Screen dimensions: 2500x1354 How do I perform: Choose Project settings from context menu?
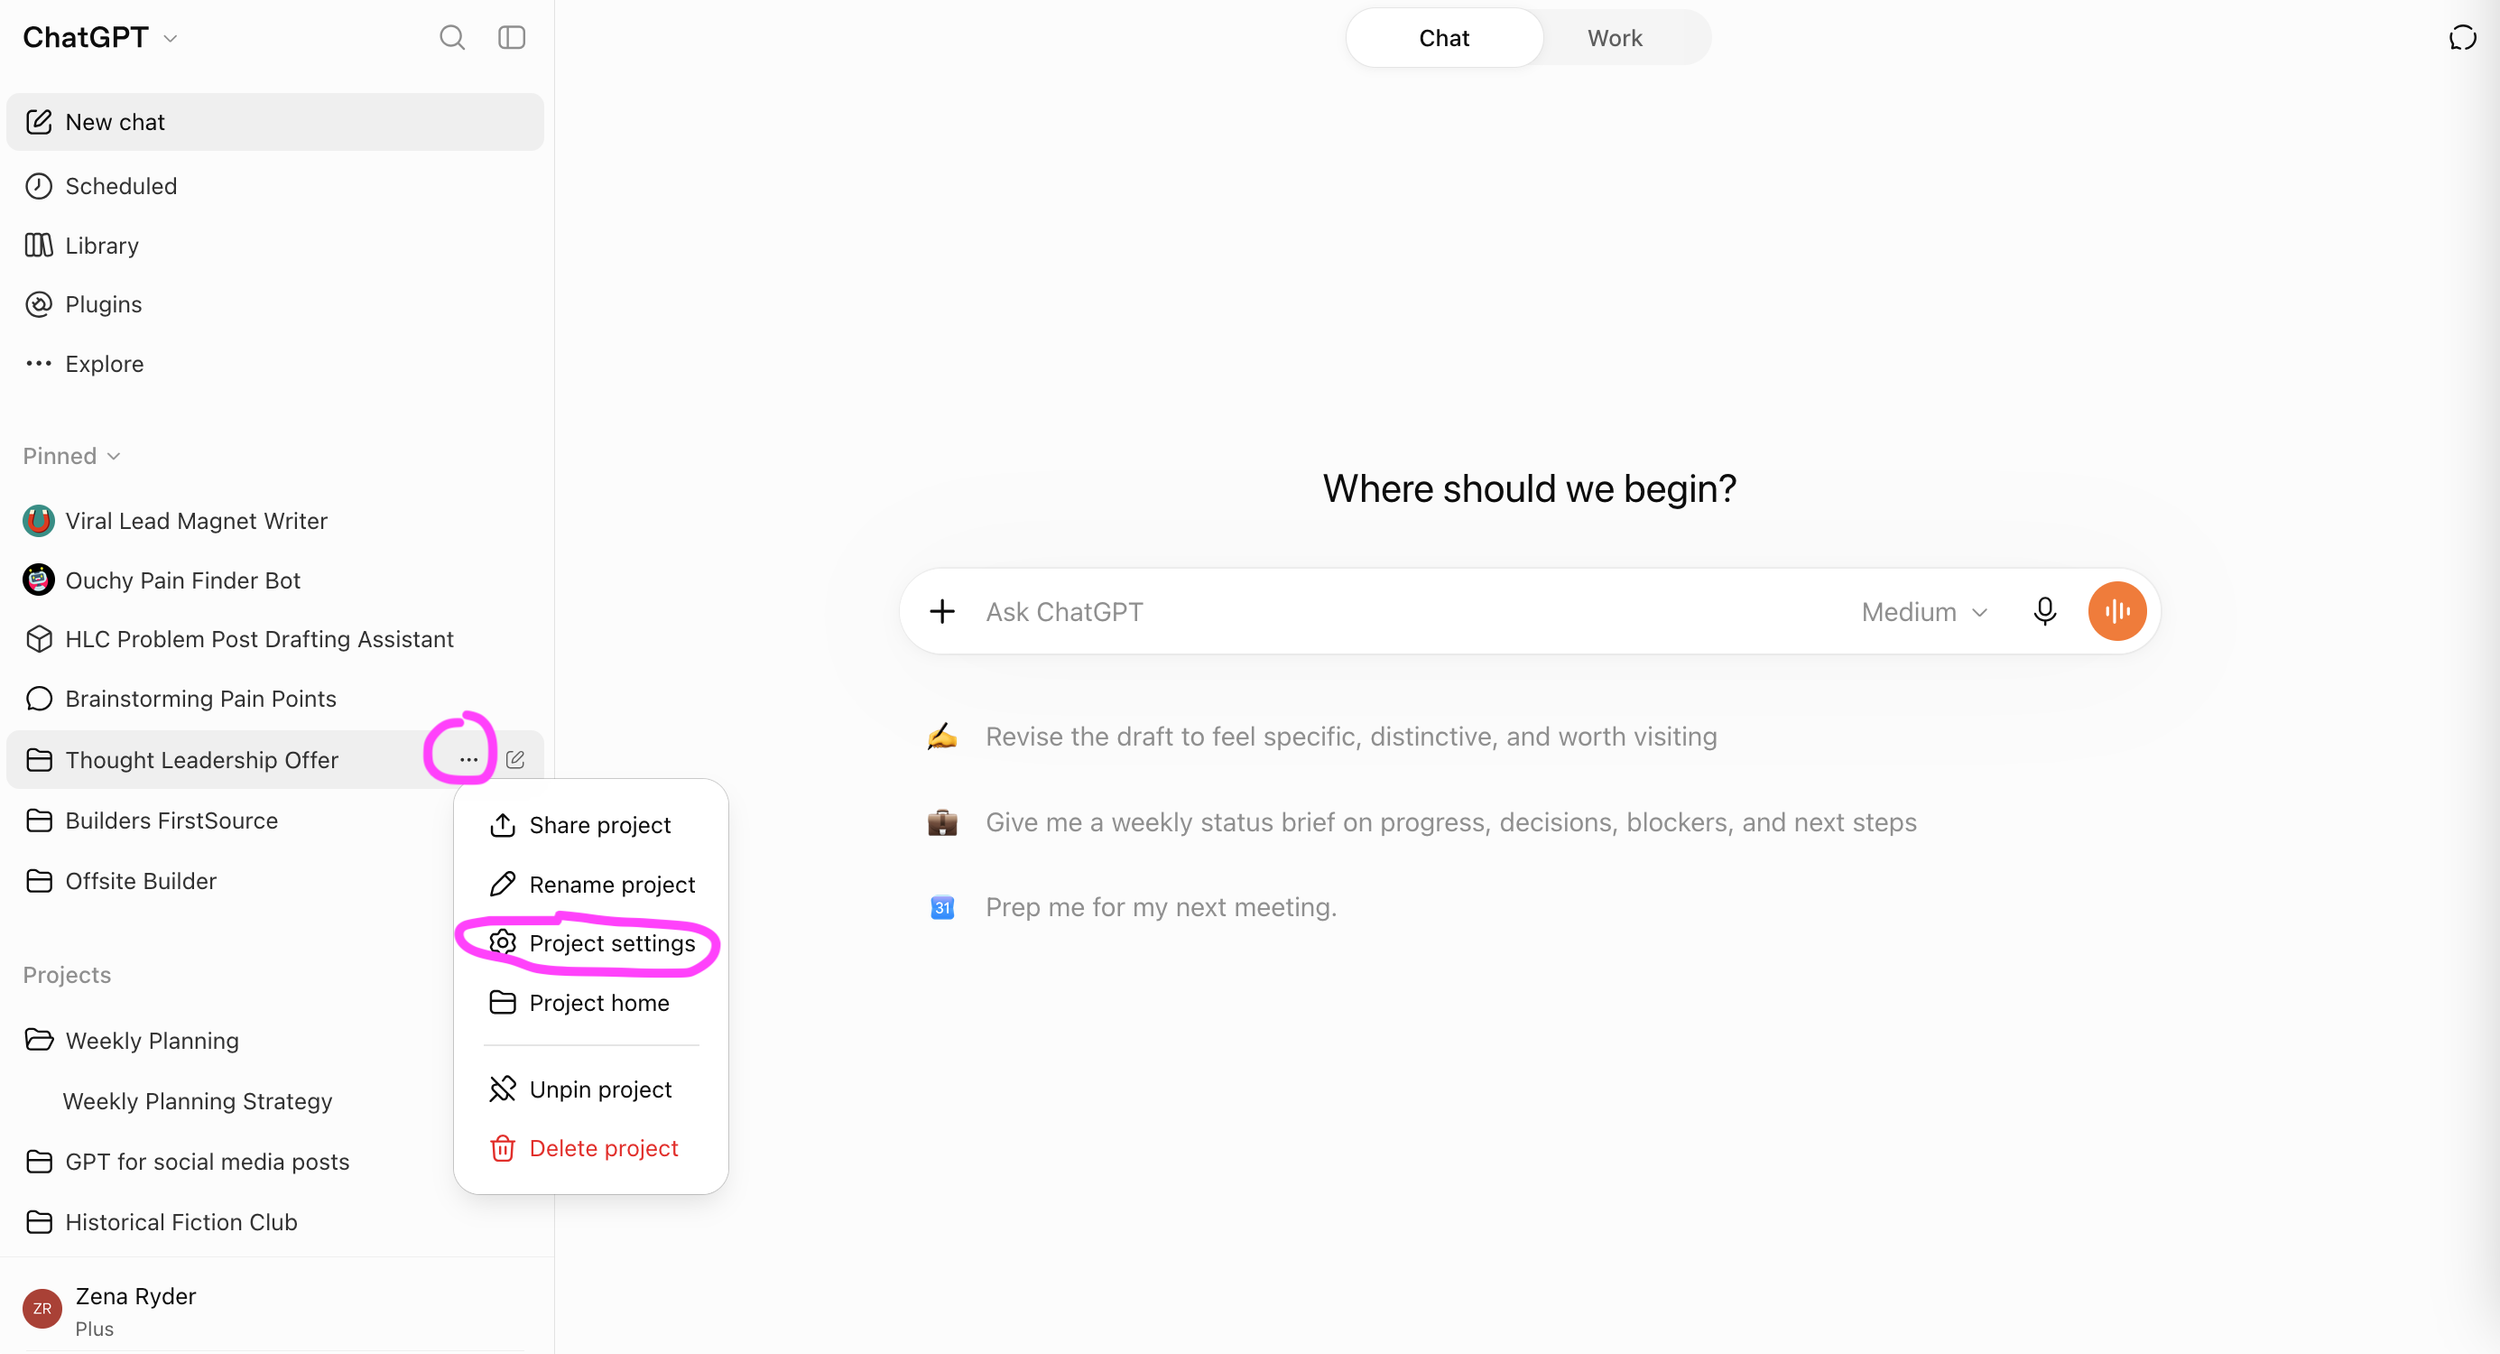coord(591,943)
